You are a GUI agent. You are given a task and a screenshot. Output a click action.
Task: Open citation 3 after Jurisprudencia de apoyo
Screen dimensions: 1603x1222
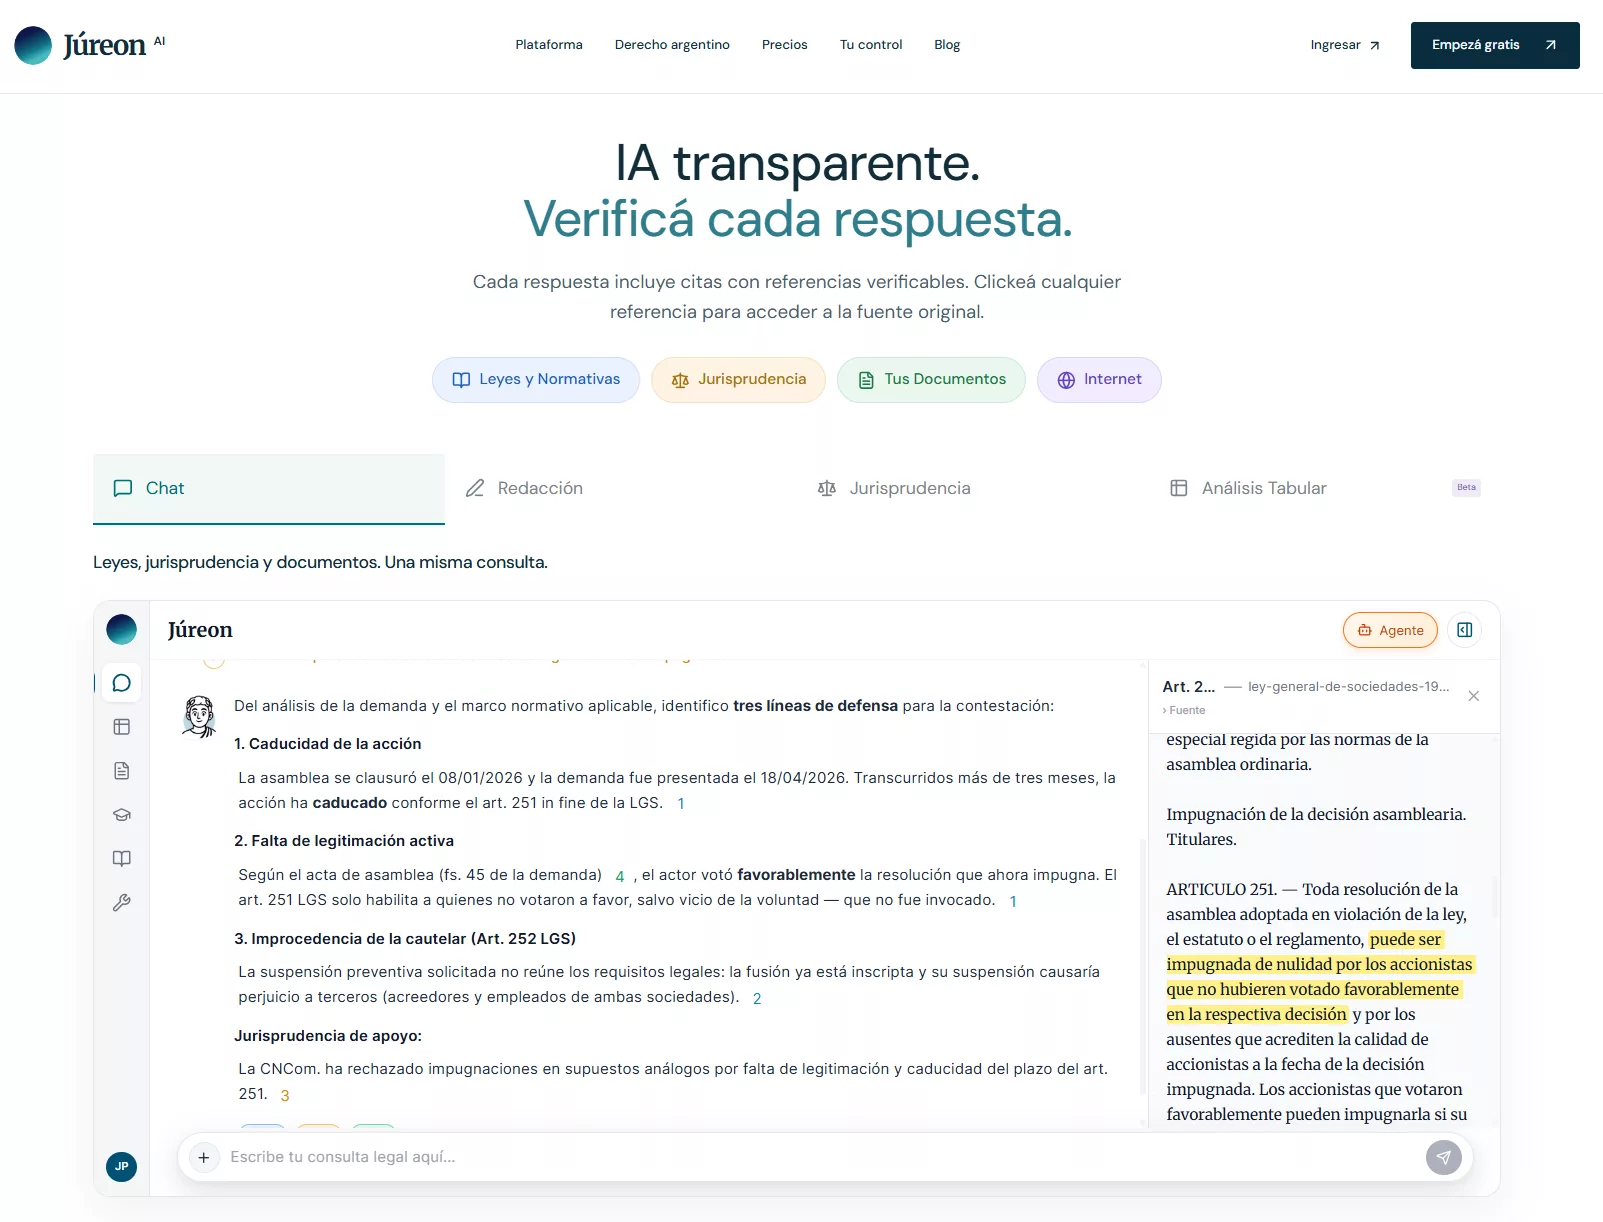click(285, 1095)
